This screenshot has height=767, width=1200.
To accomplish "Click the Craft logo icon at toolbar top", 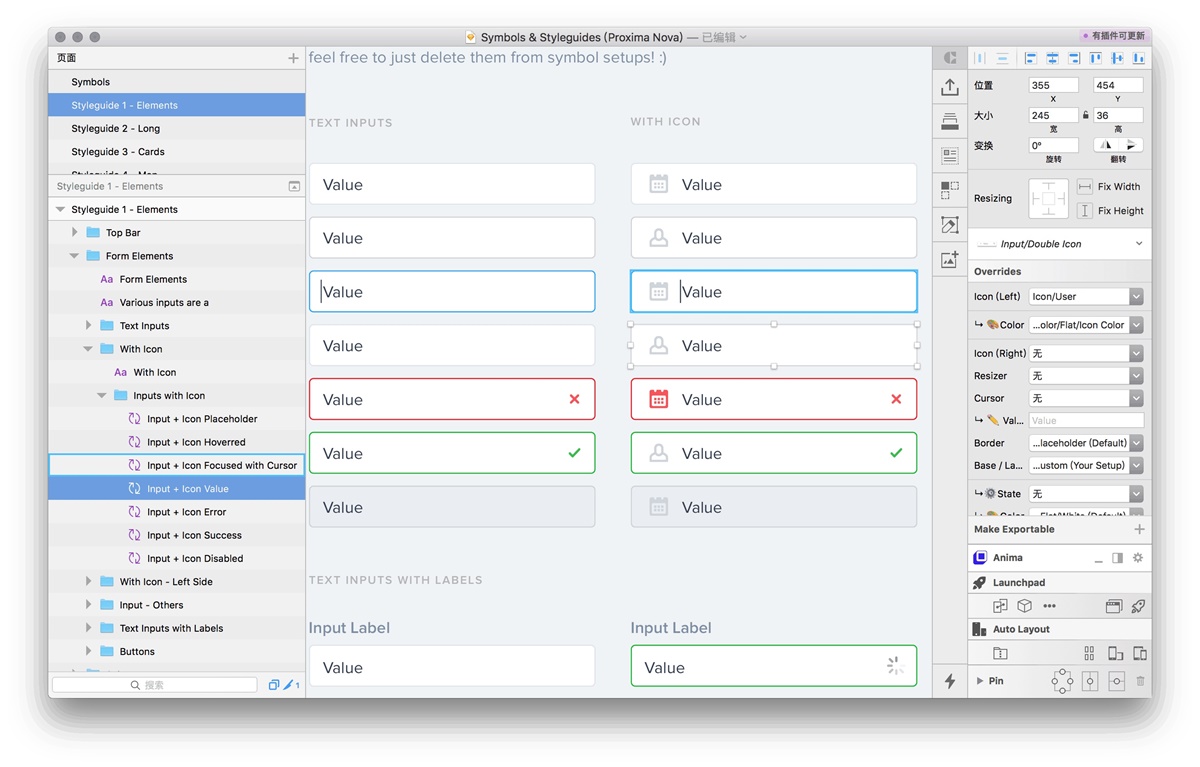I will [950, 58].
